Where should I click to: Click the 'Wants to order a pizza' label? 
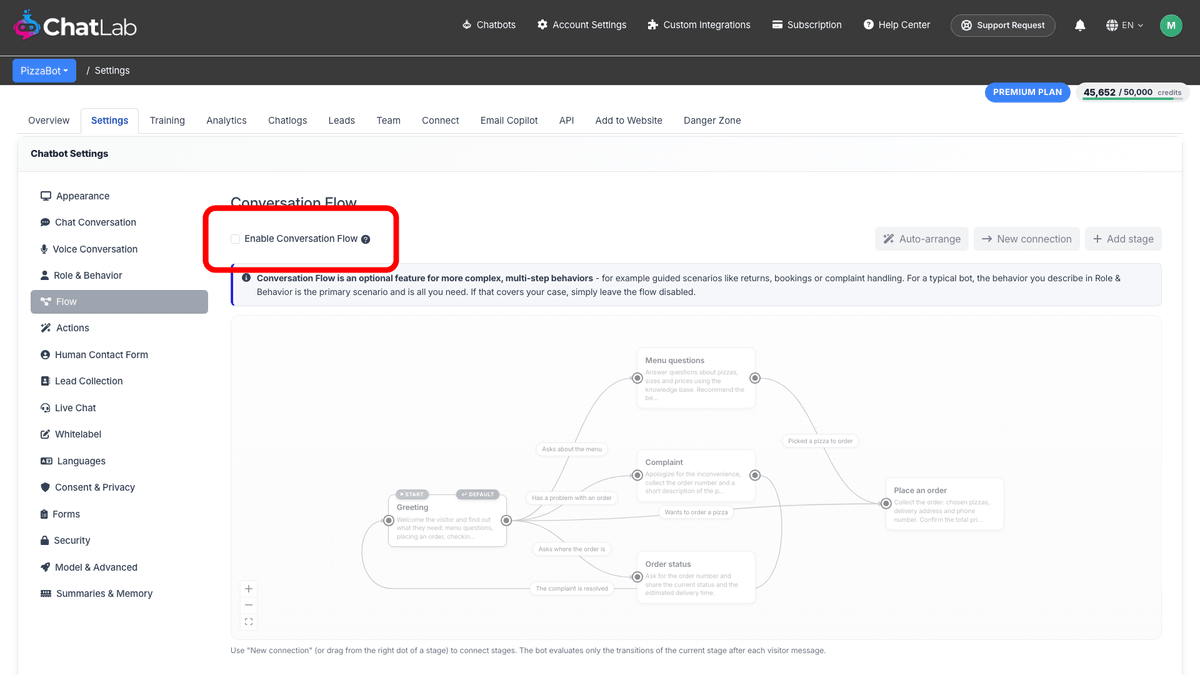(x=696, y=512)
